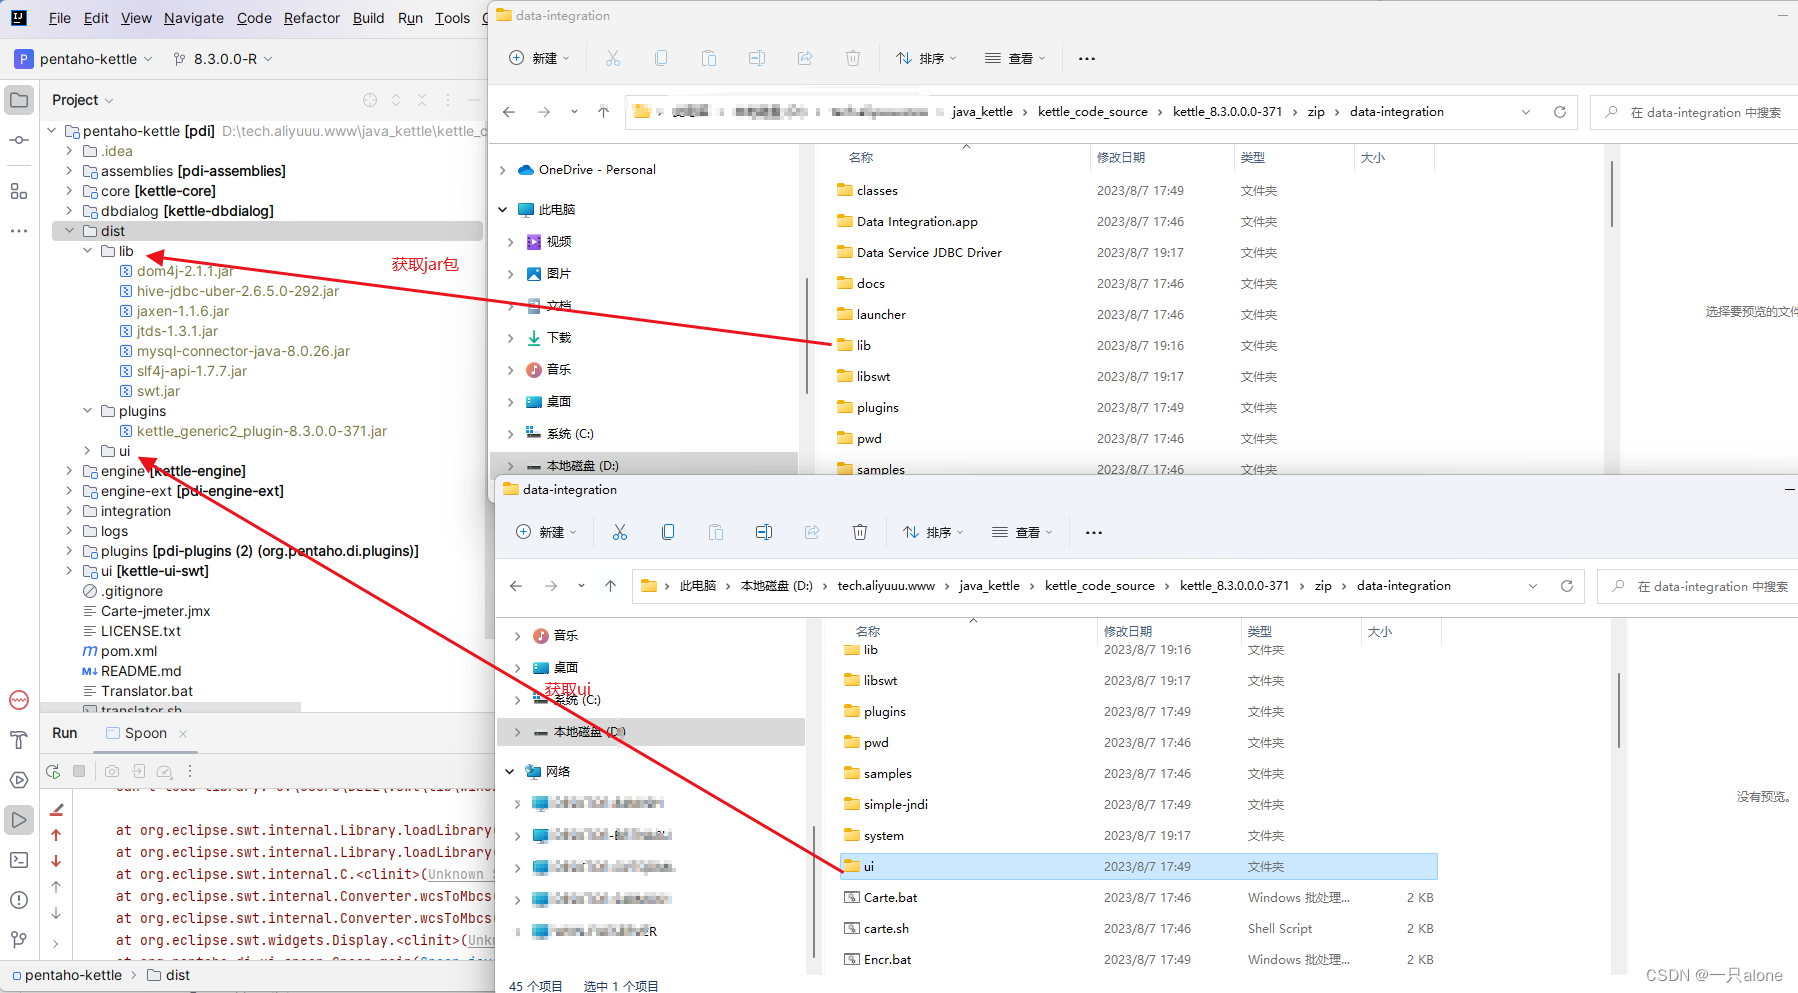This screenshot has height=993, width=1798.
Task: Click Select Opened File icon in Project panel
Action: pyautogui.click(x=370, y=100)
